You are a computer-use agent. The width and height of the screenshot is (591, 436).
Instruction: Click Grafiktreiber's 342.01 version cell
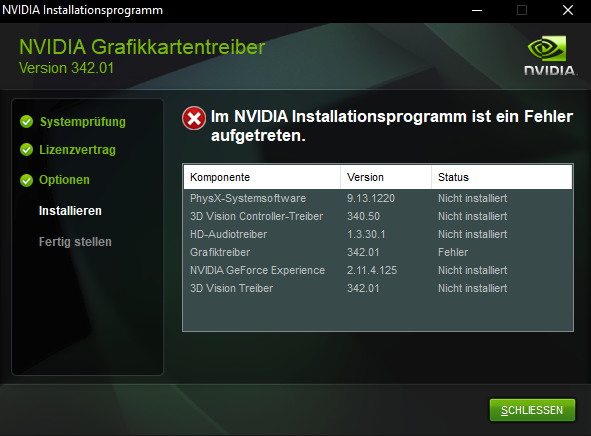pyautogui.click(x=363, y=252)
